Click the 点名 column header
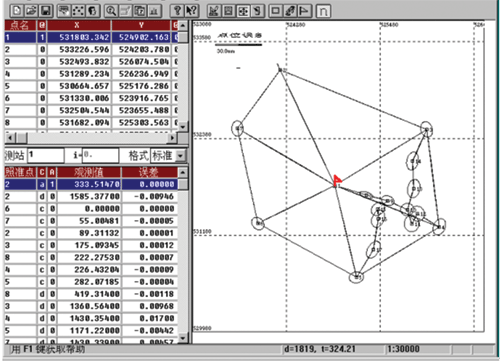The width and height of the screenshot is (500, 361). (20, 25)
